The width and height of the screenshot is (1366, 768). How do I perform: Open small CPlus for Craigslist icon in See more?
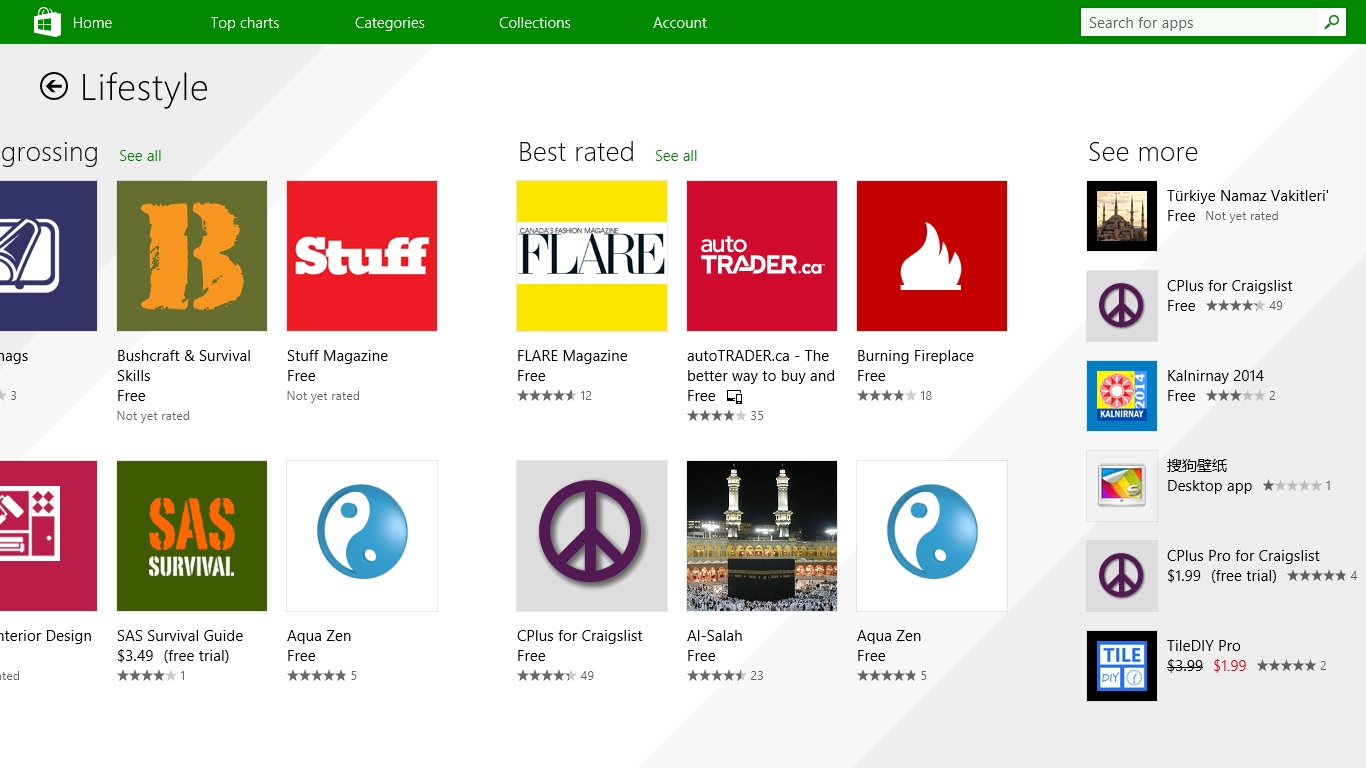[1122, 306]
